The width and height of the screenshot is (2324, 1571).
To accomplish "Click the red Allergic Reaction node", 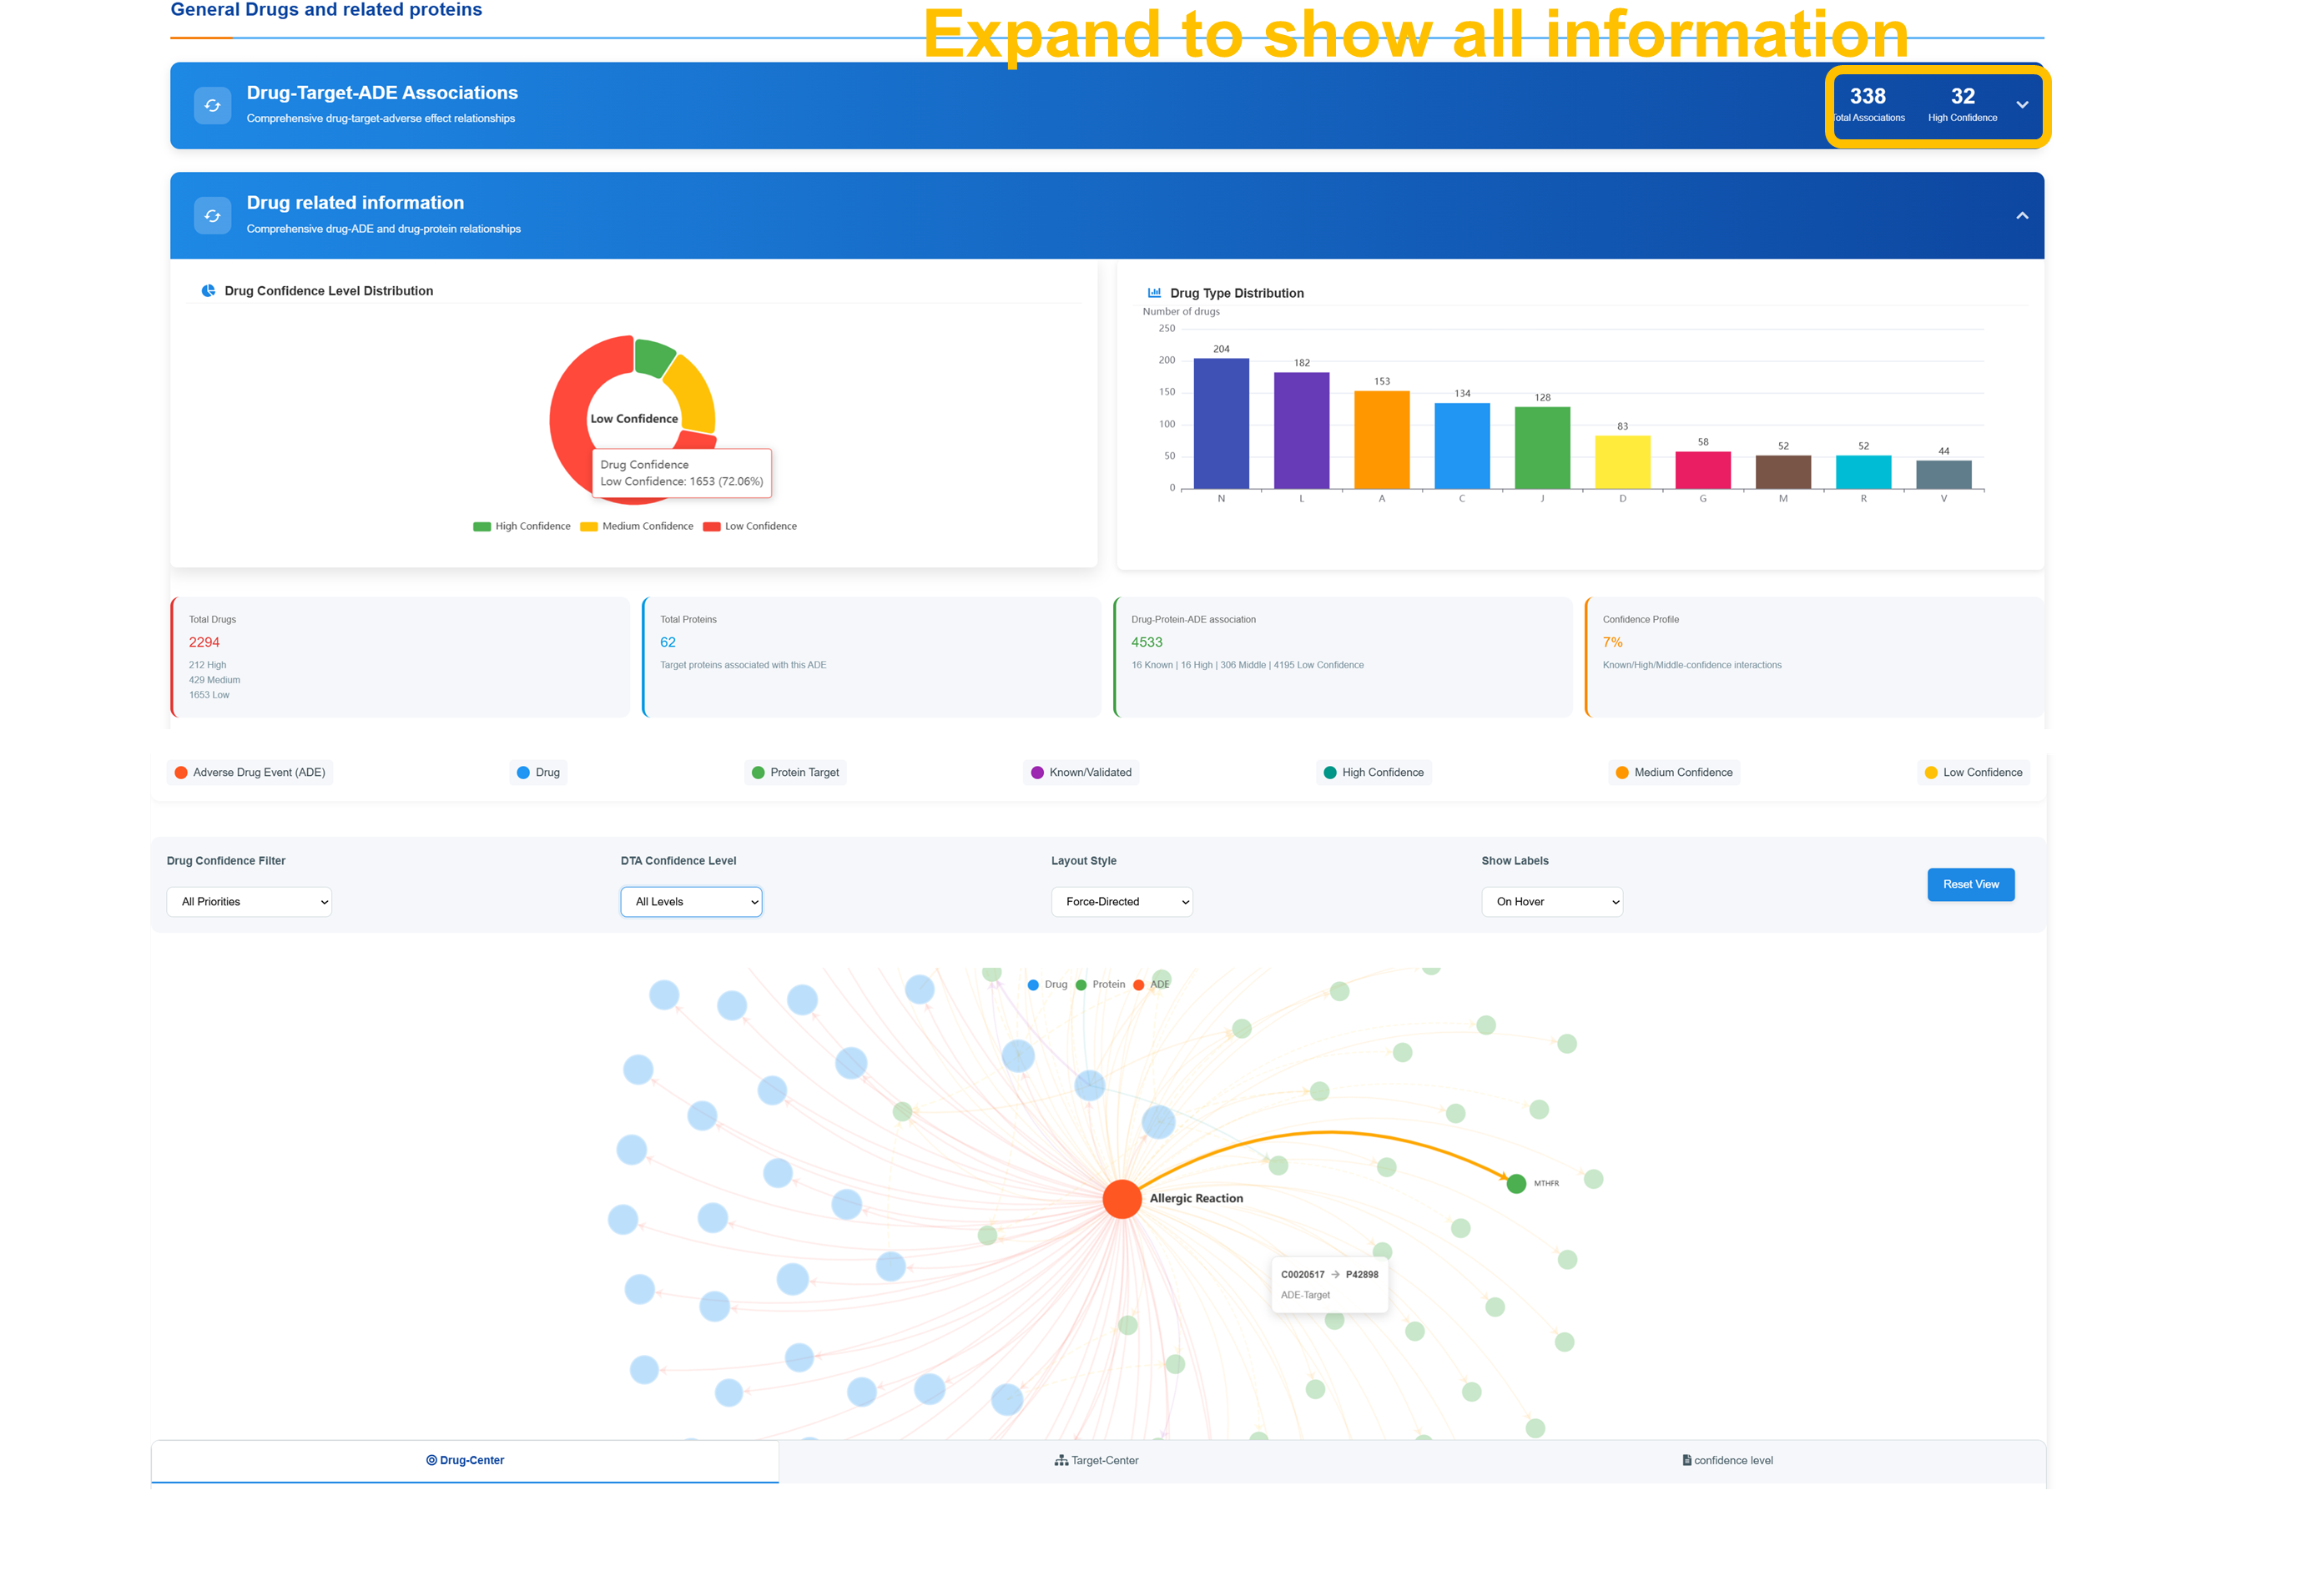I will coord(1121,1198).
